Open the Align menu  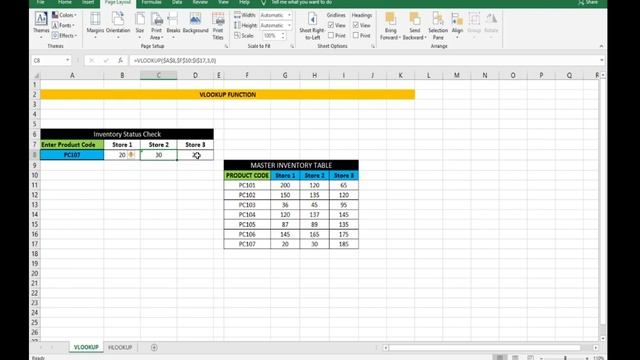[x=457, y=25]
